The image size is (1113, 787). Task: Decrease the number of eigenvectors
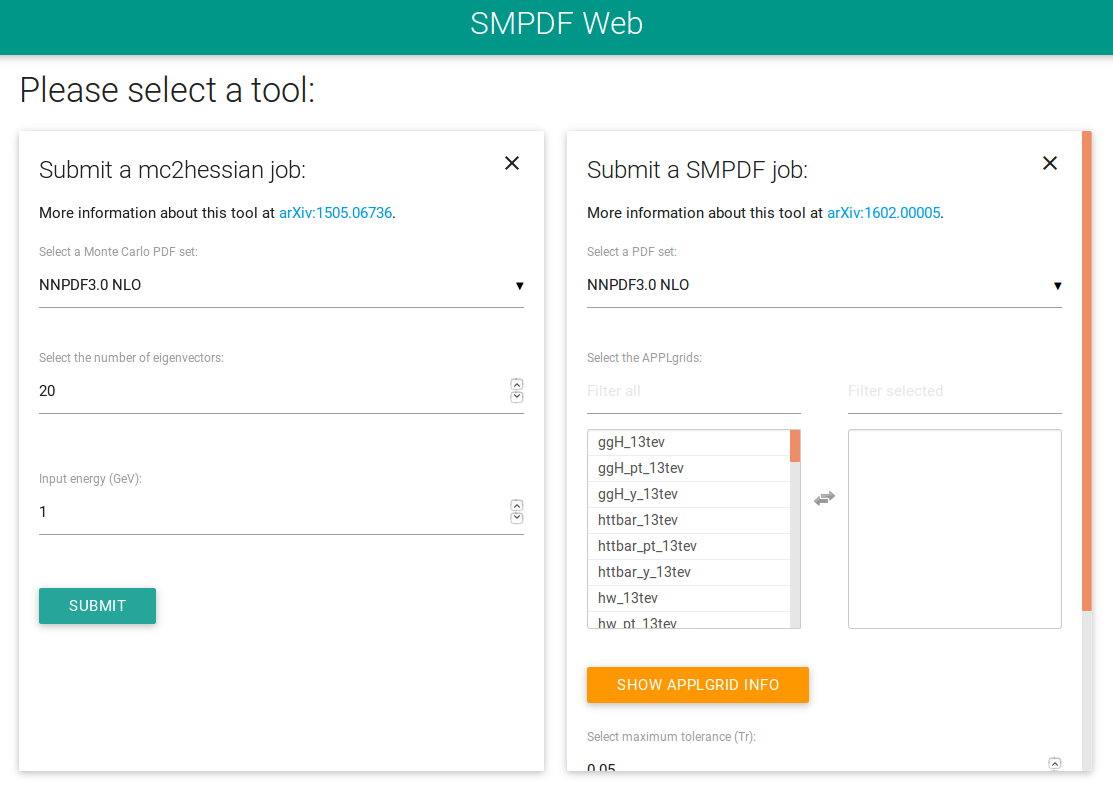point(517,397)
